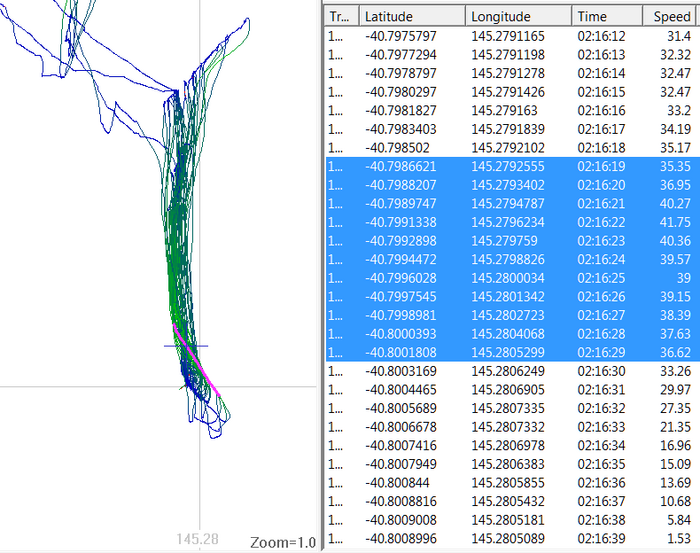The width and height of the screenshot is (700, 553).
Task: Click the Time column header
Action: click(x=606, y=17)
